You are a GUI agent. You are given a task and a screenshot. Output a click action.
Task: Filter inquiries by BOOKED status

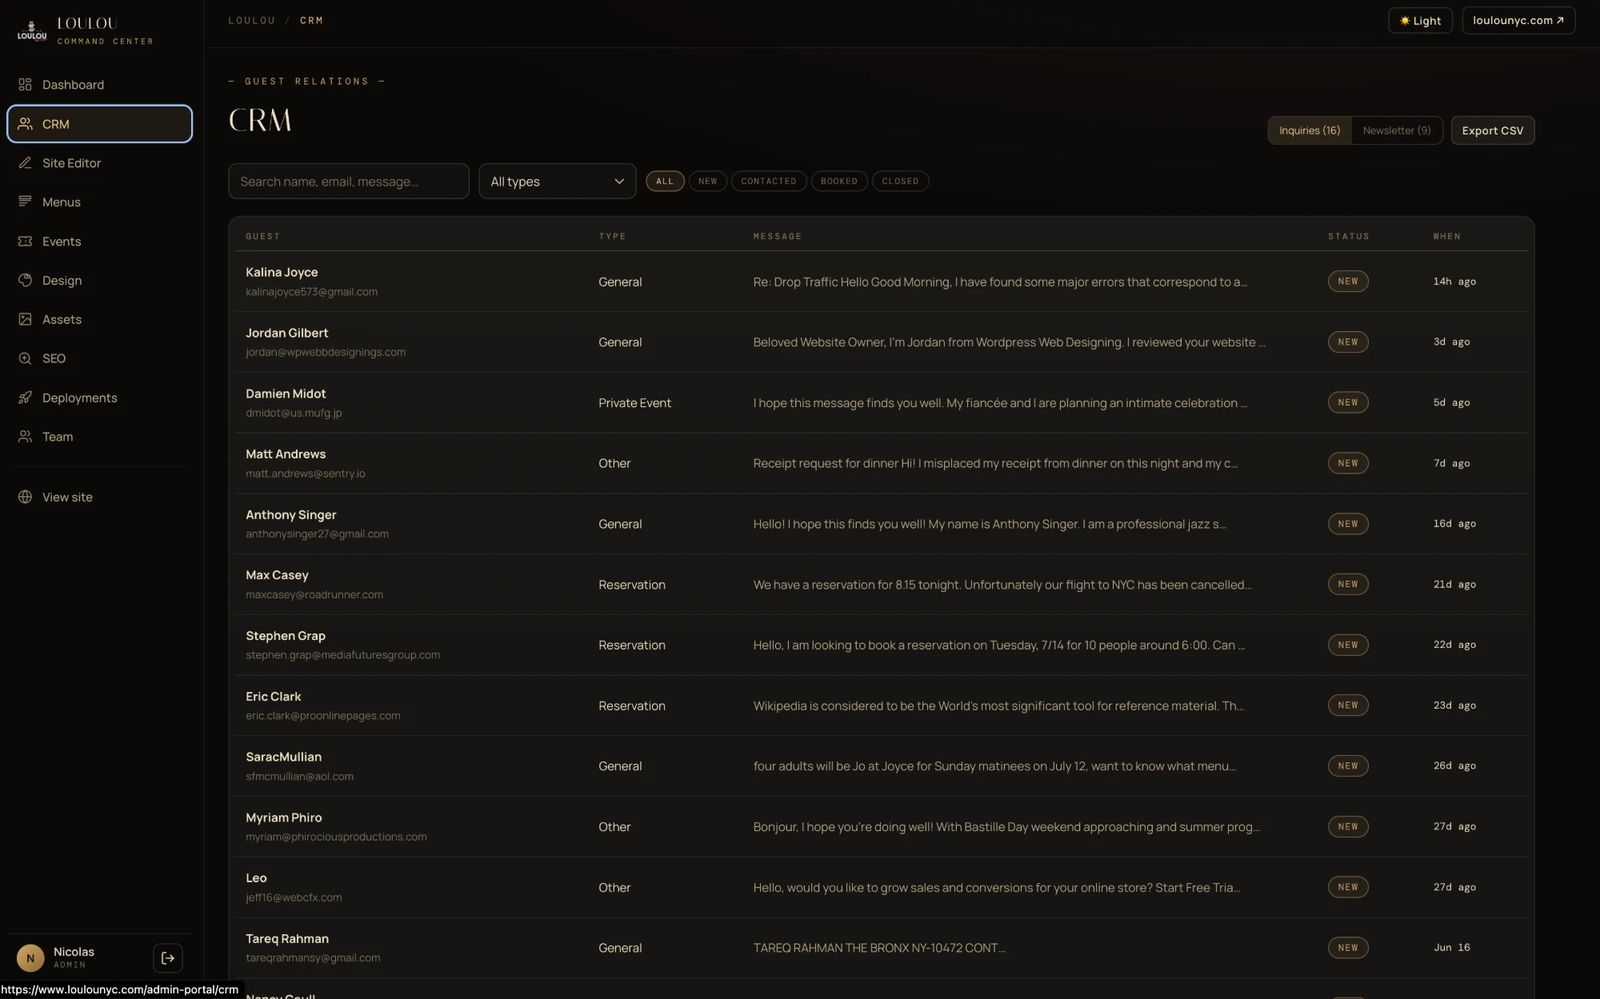(x=839, y=181)
